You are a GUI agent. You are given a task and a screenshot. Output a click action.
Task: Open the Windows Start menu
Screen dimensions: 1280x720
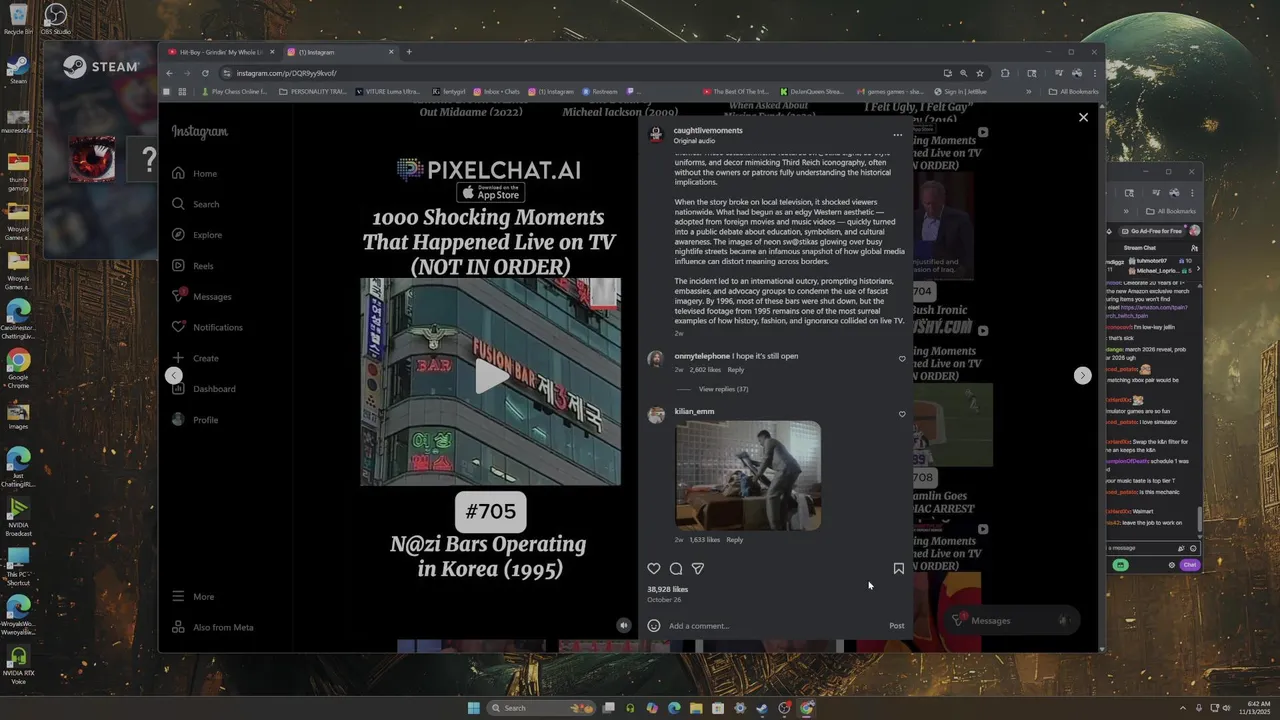click(474, 708)
